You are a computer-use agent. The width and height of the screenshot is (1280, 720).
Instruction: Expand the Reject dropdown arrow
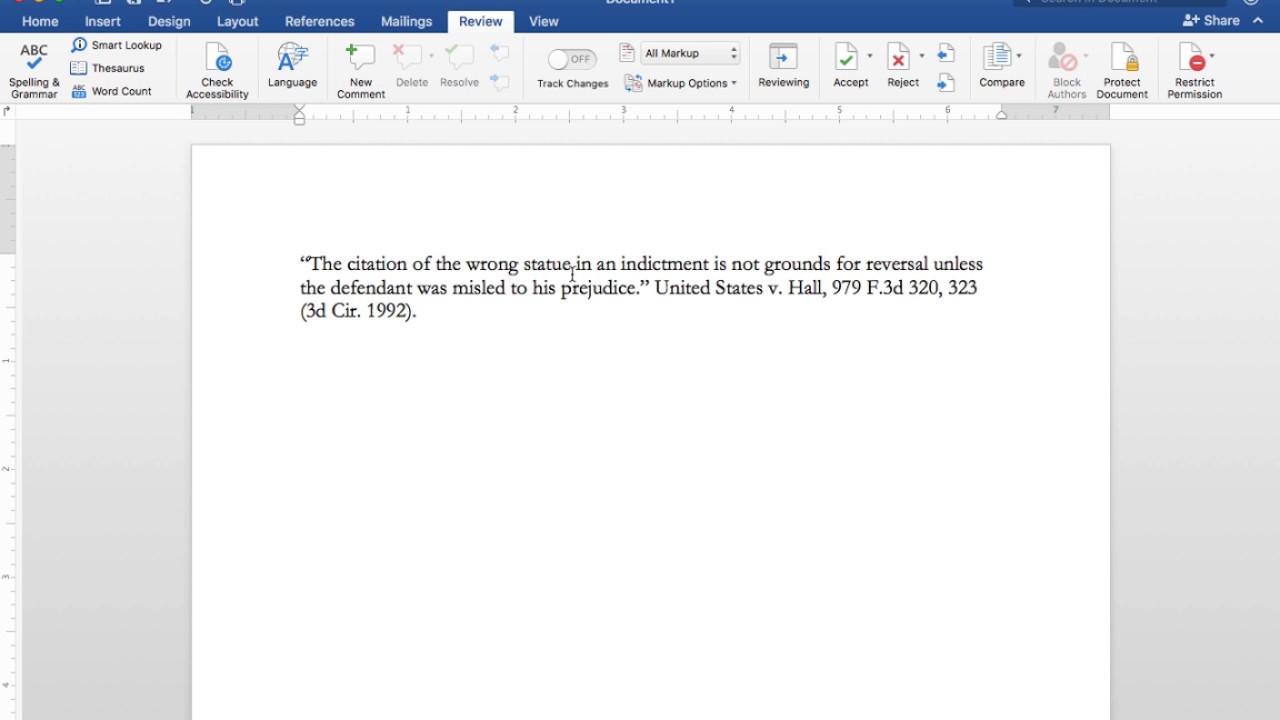pos(922,56)
